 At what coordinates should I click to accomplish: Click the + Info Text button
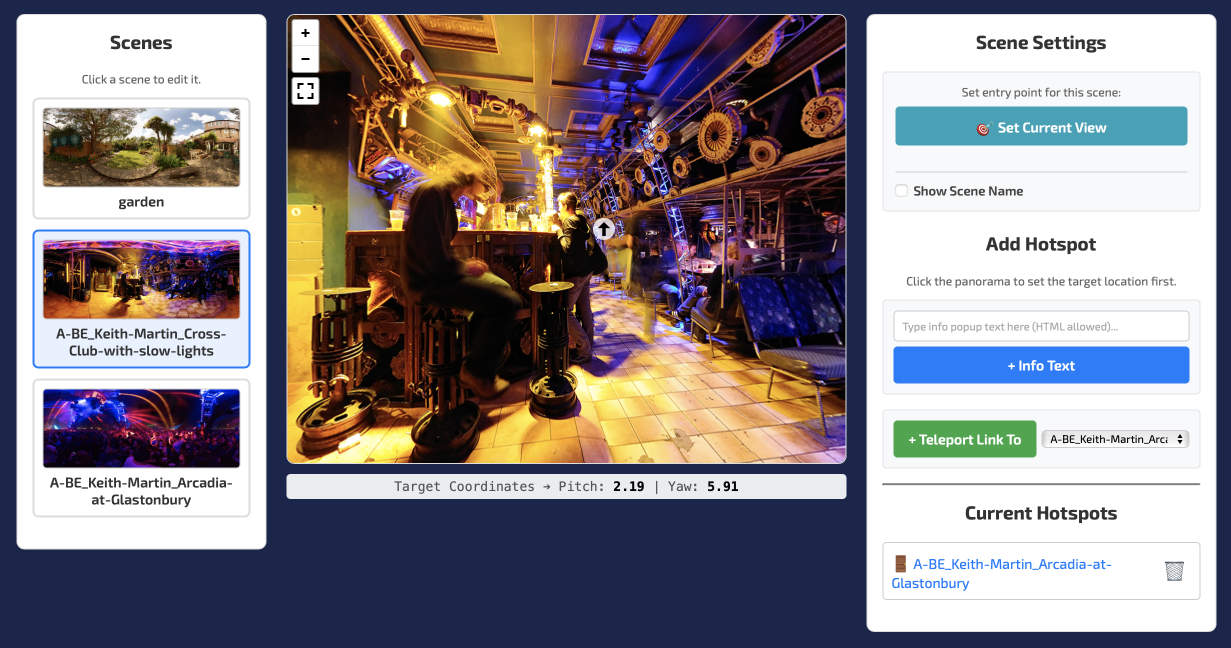point(1040,365)
